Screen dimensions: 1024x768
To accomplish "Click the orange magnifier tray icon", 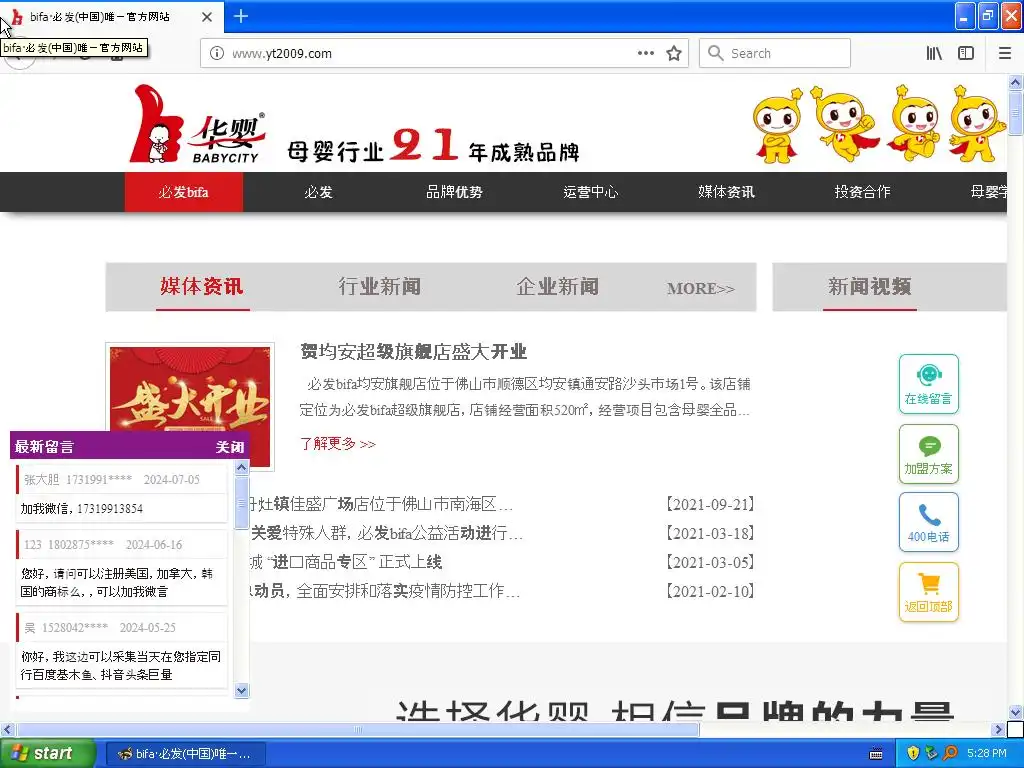I will click(950, 753).
